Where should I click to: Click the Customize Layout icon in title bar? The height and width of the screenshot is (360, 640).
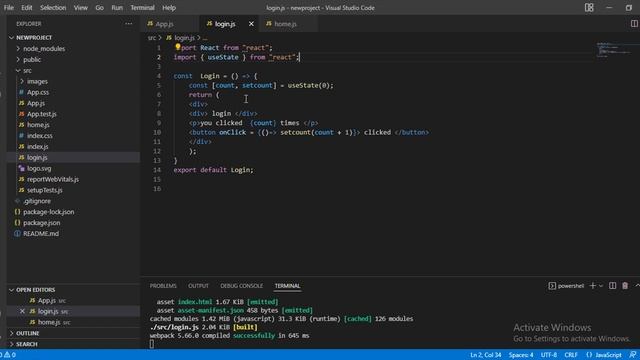[x=589, y=8]
